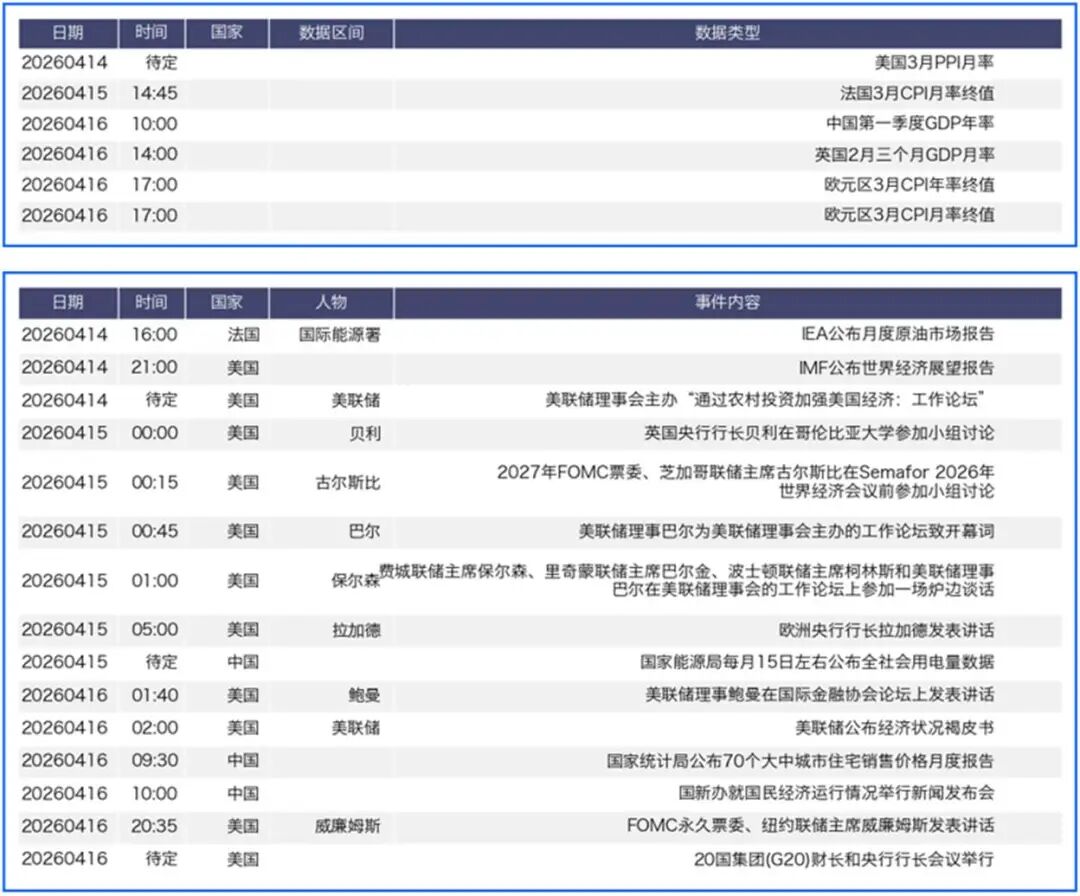The image size is (1080, 896).
Task: Select 国新办就国民经济运行情况举行新闻发布会 event
Action: (836, 794)
